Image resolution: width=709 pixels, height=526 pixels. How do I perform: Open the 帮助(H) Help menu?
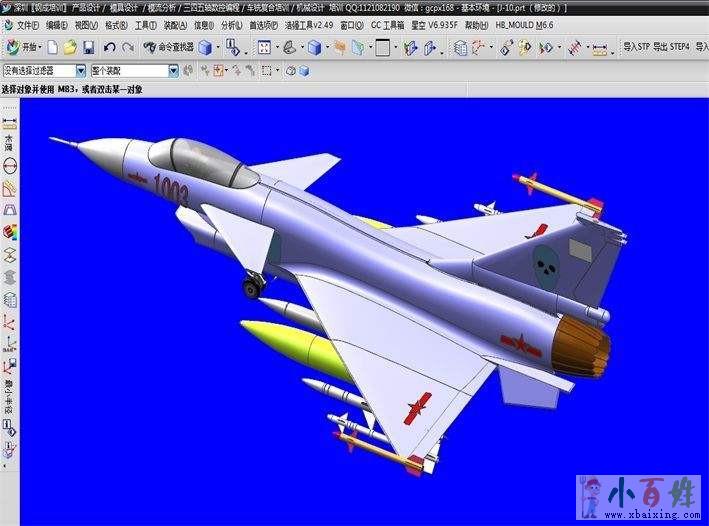click(x=476, y=25)
